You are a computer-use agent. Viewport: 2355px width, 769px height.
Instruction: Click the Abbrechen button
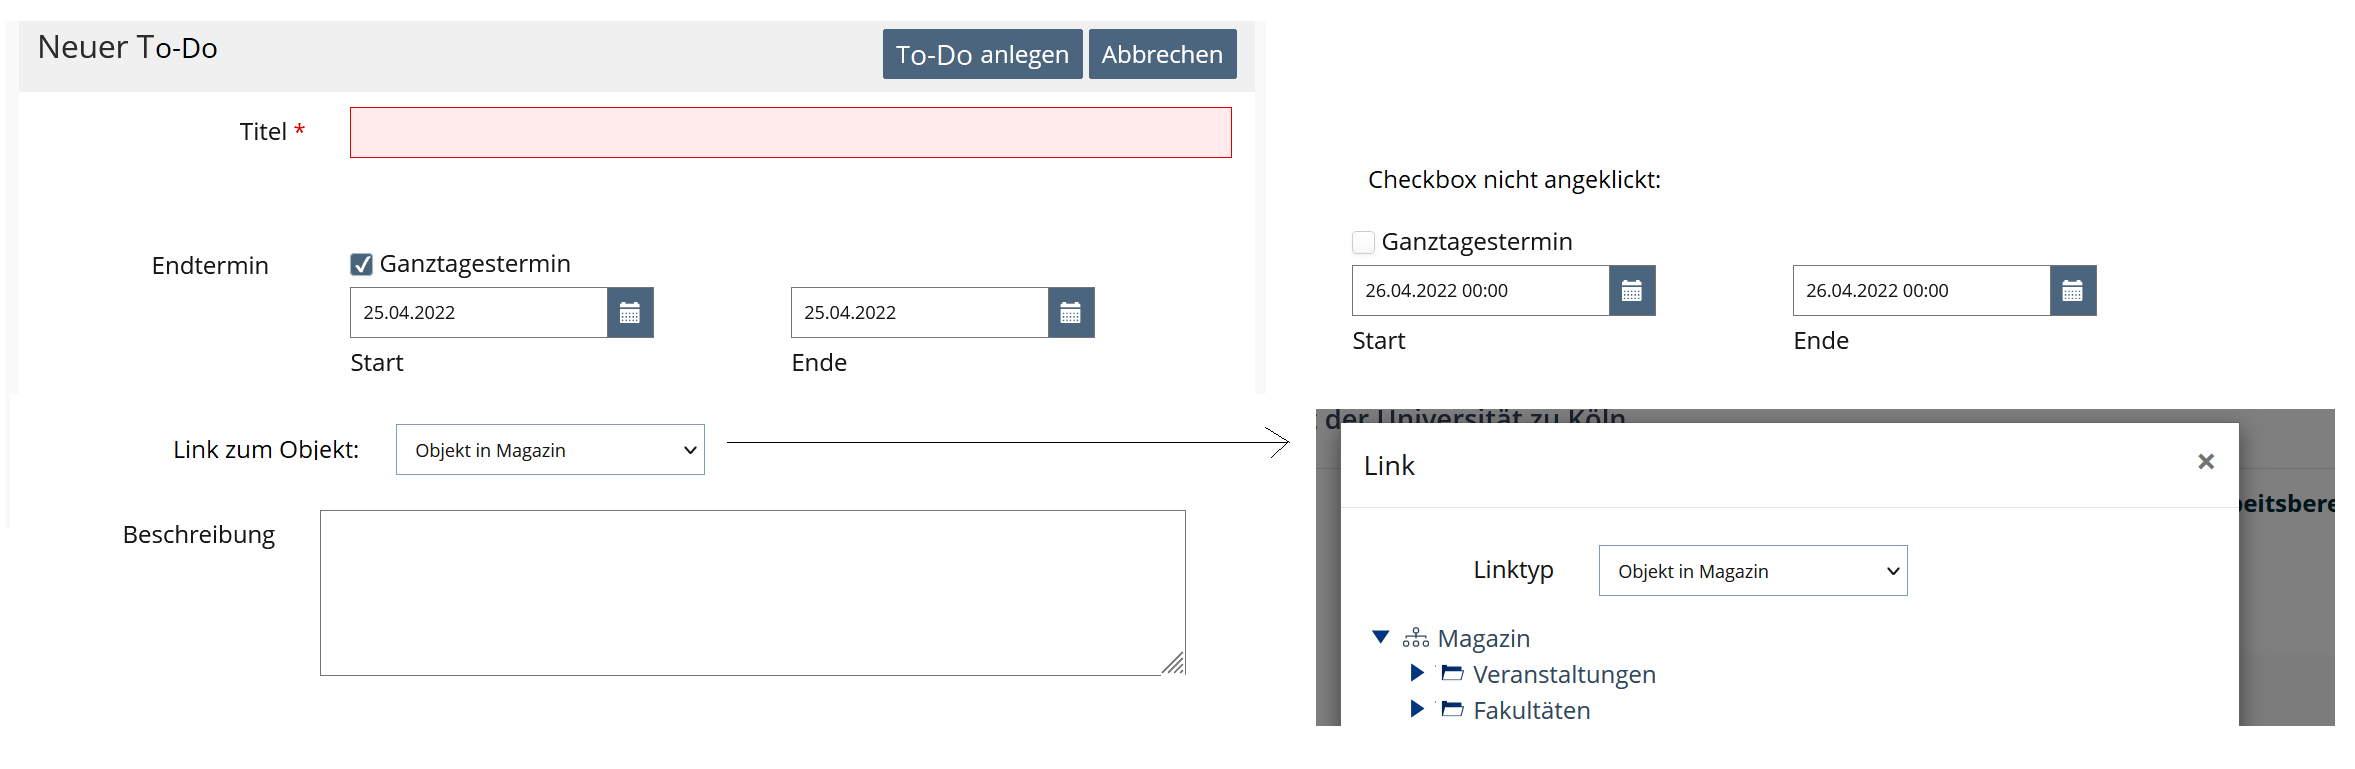pos(1162,54)
